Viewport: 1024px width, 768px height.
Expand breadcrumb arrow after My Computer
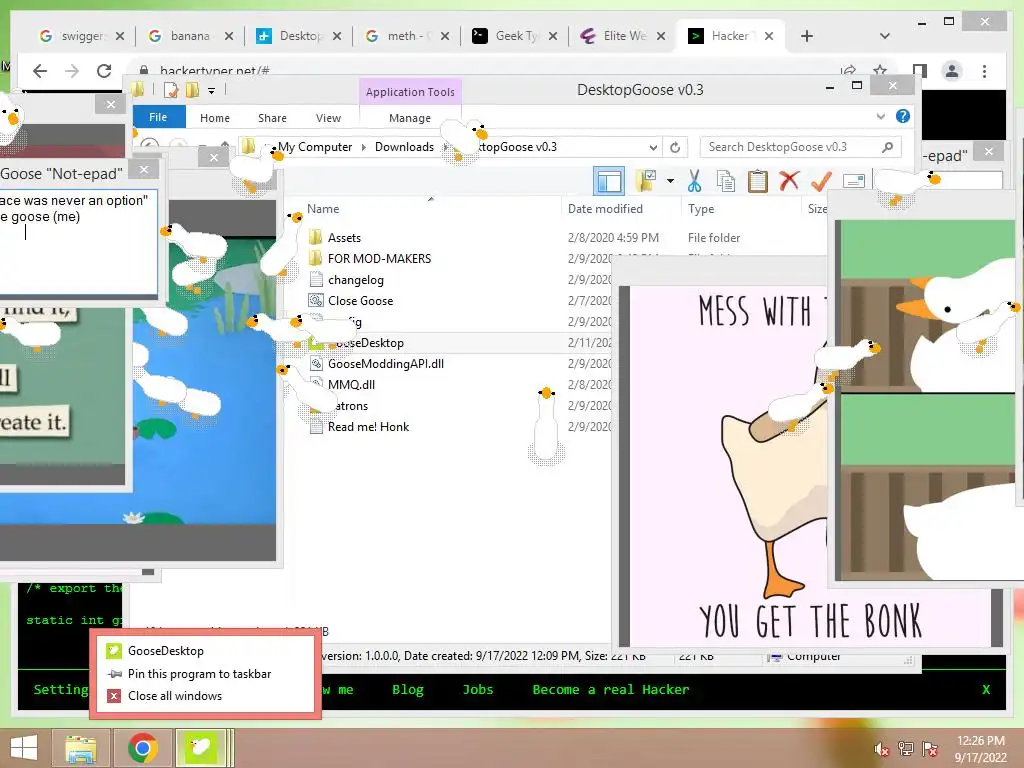(x=364, y=147)
